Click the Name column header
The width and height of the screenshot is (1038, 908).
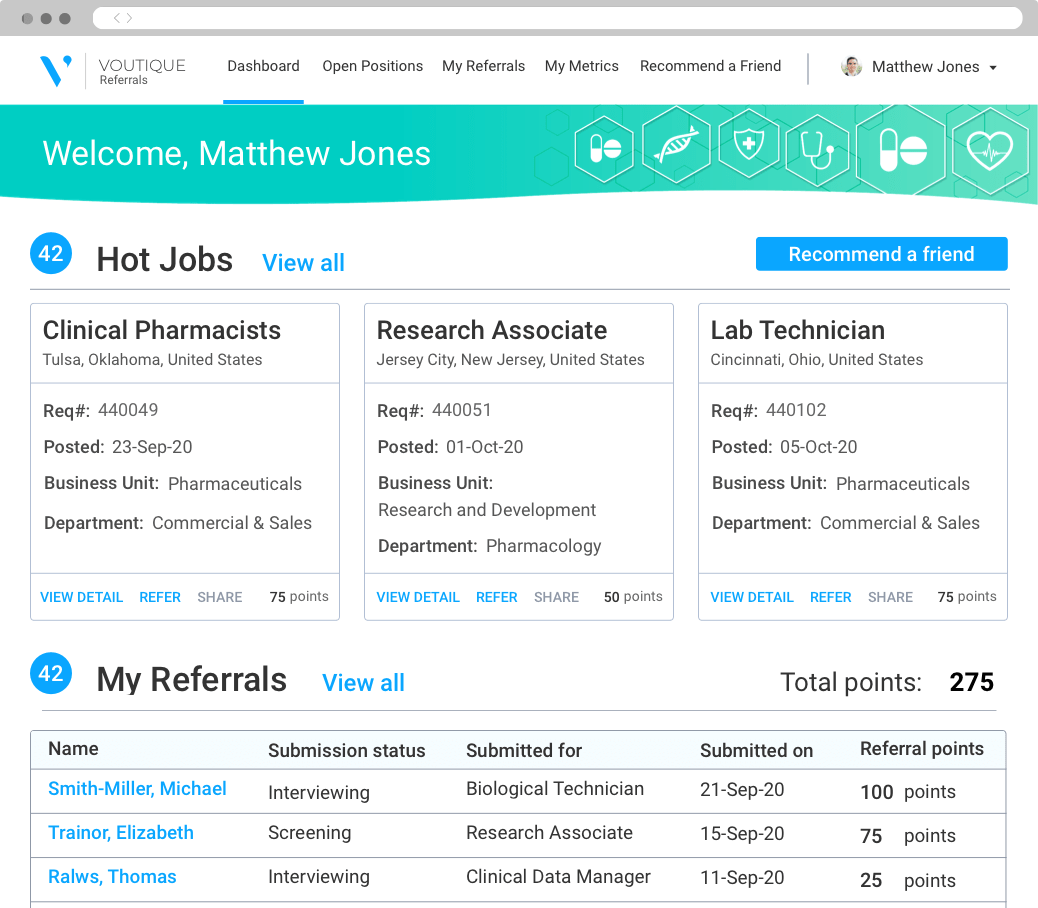tap(73, 749)
